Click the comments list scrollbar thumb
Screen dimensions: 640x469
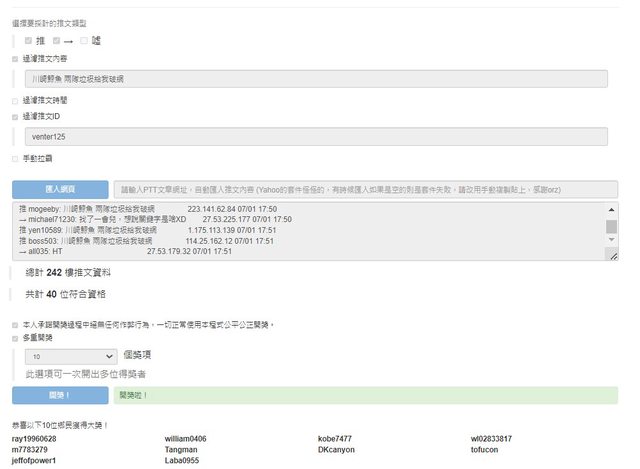click(x=611, y=226)
